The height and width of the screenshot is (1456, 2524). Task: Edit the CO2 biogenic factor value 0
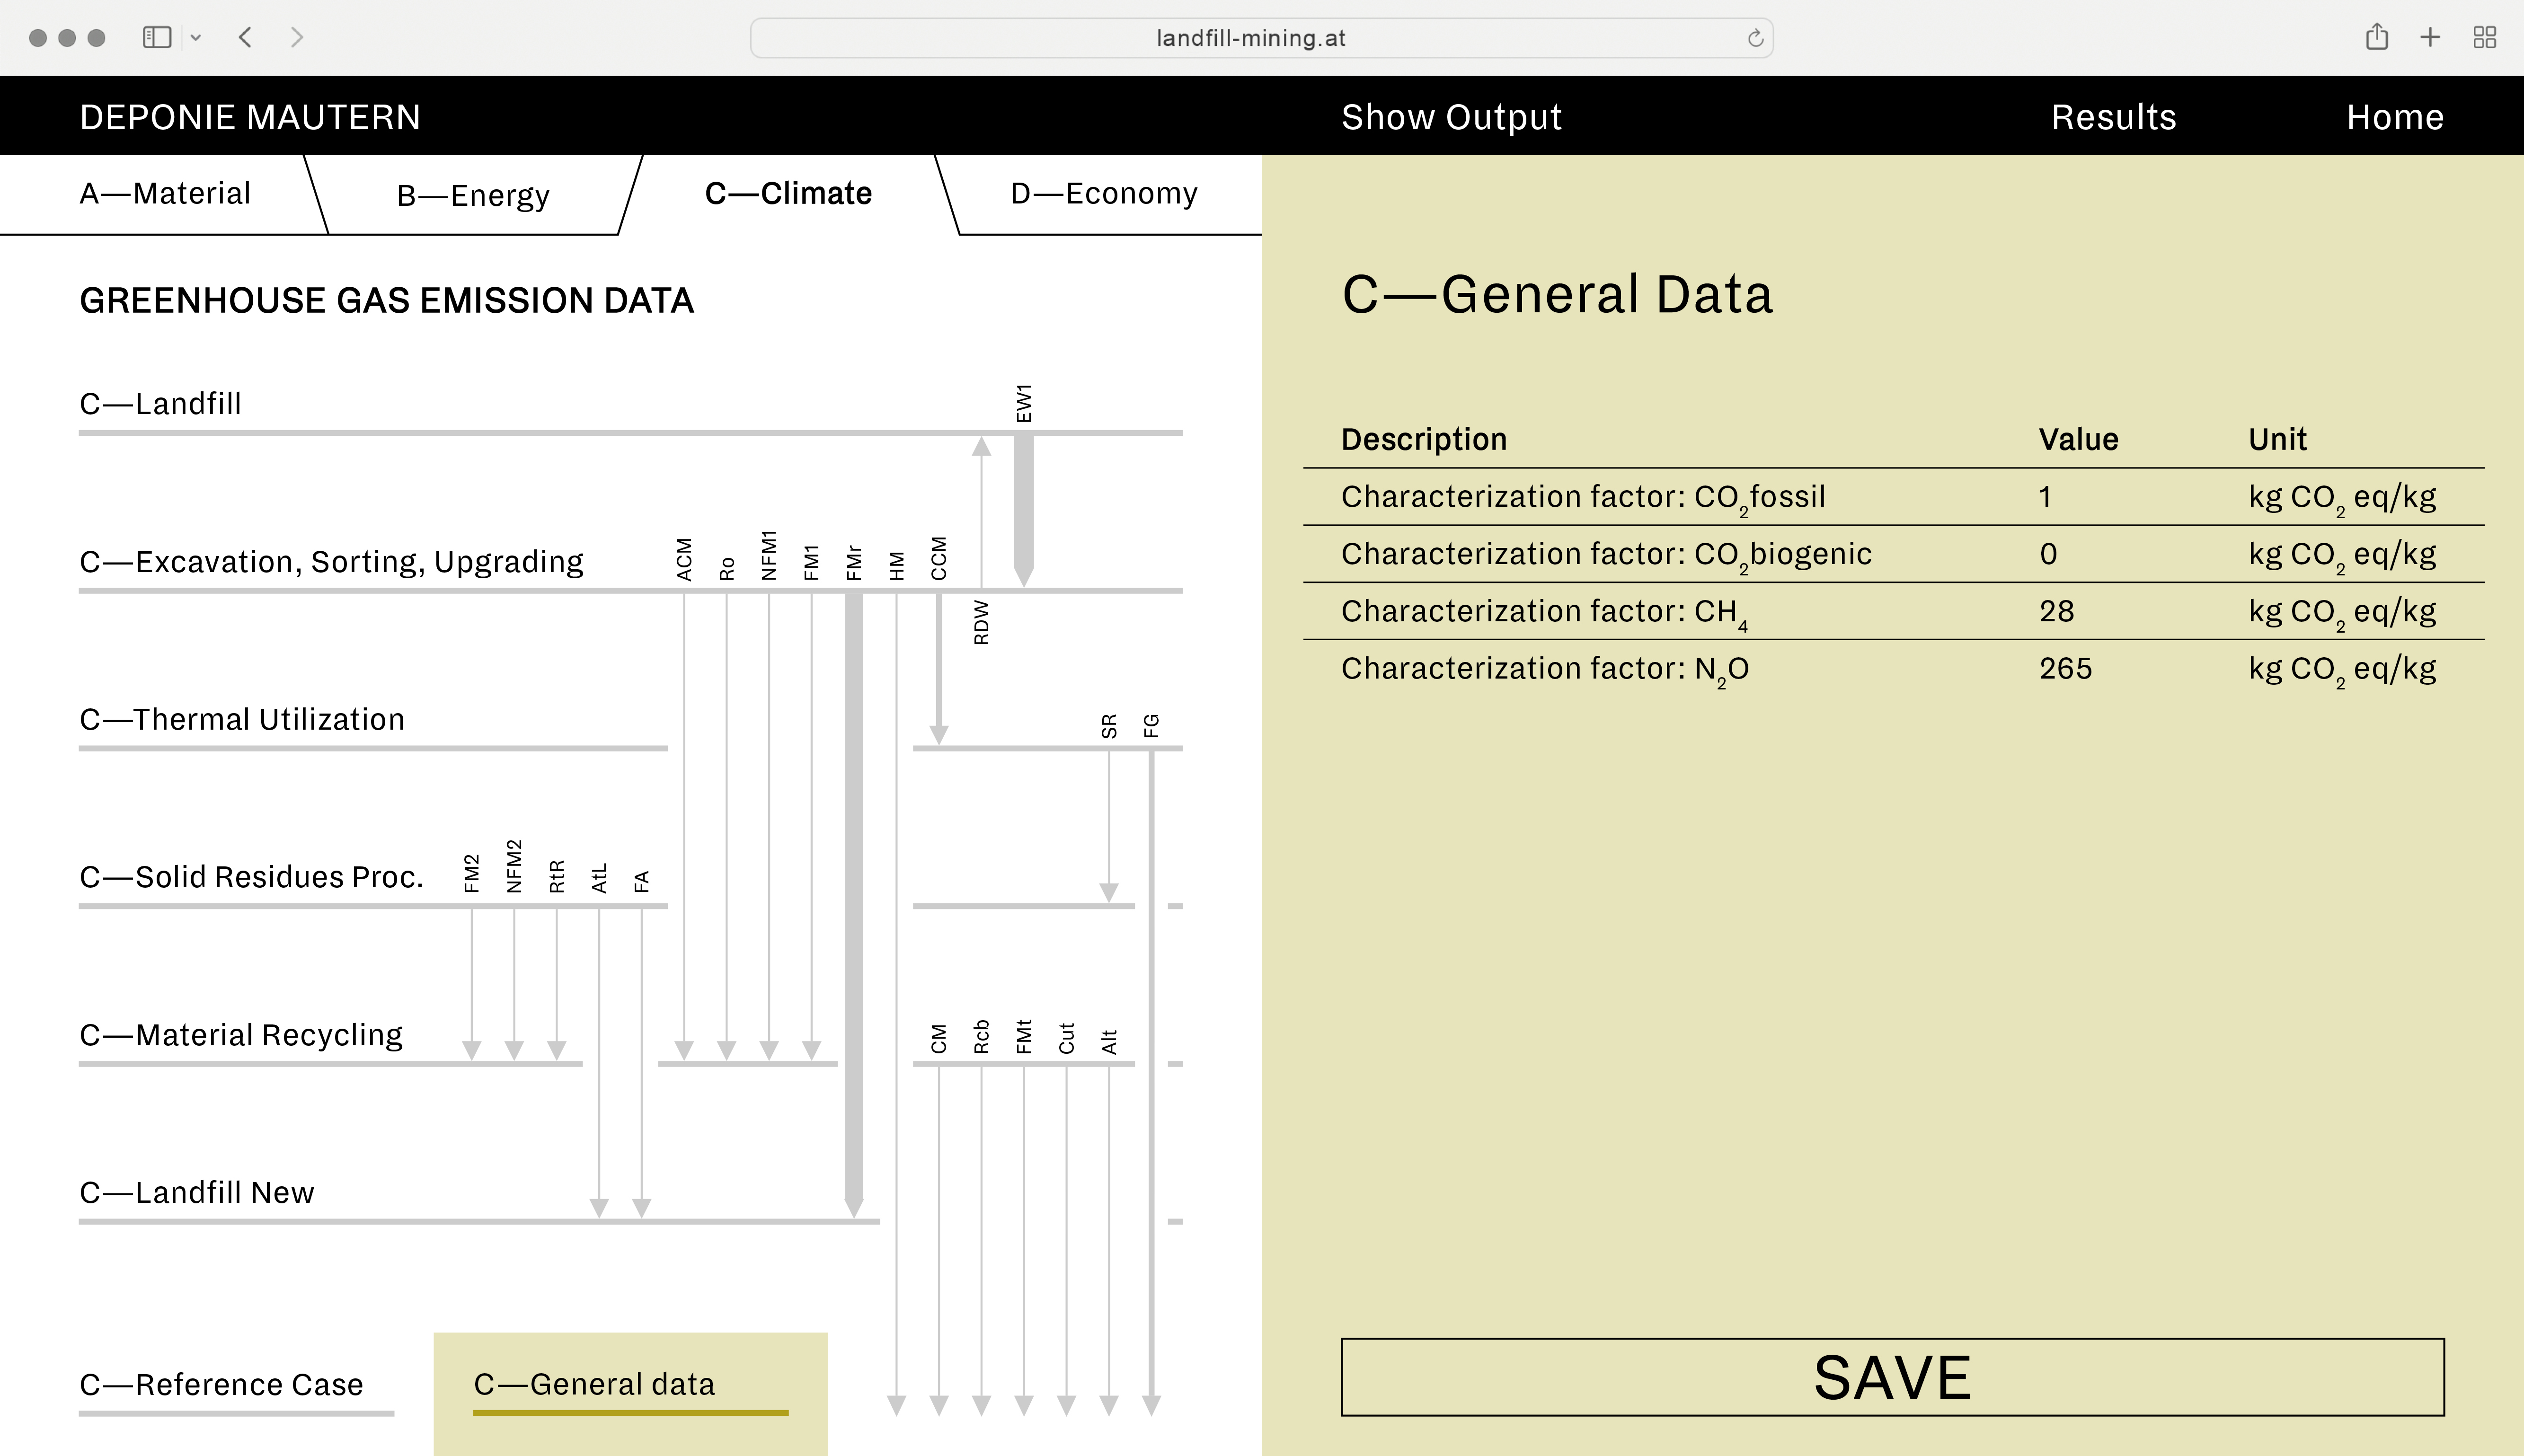(x=2048, y=554)
